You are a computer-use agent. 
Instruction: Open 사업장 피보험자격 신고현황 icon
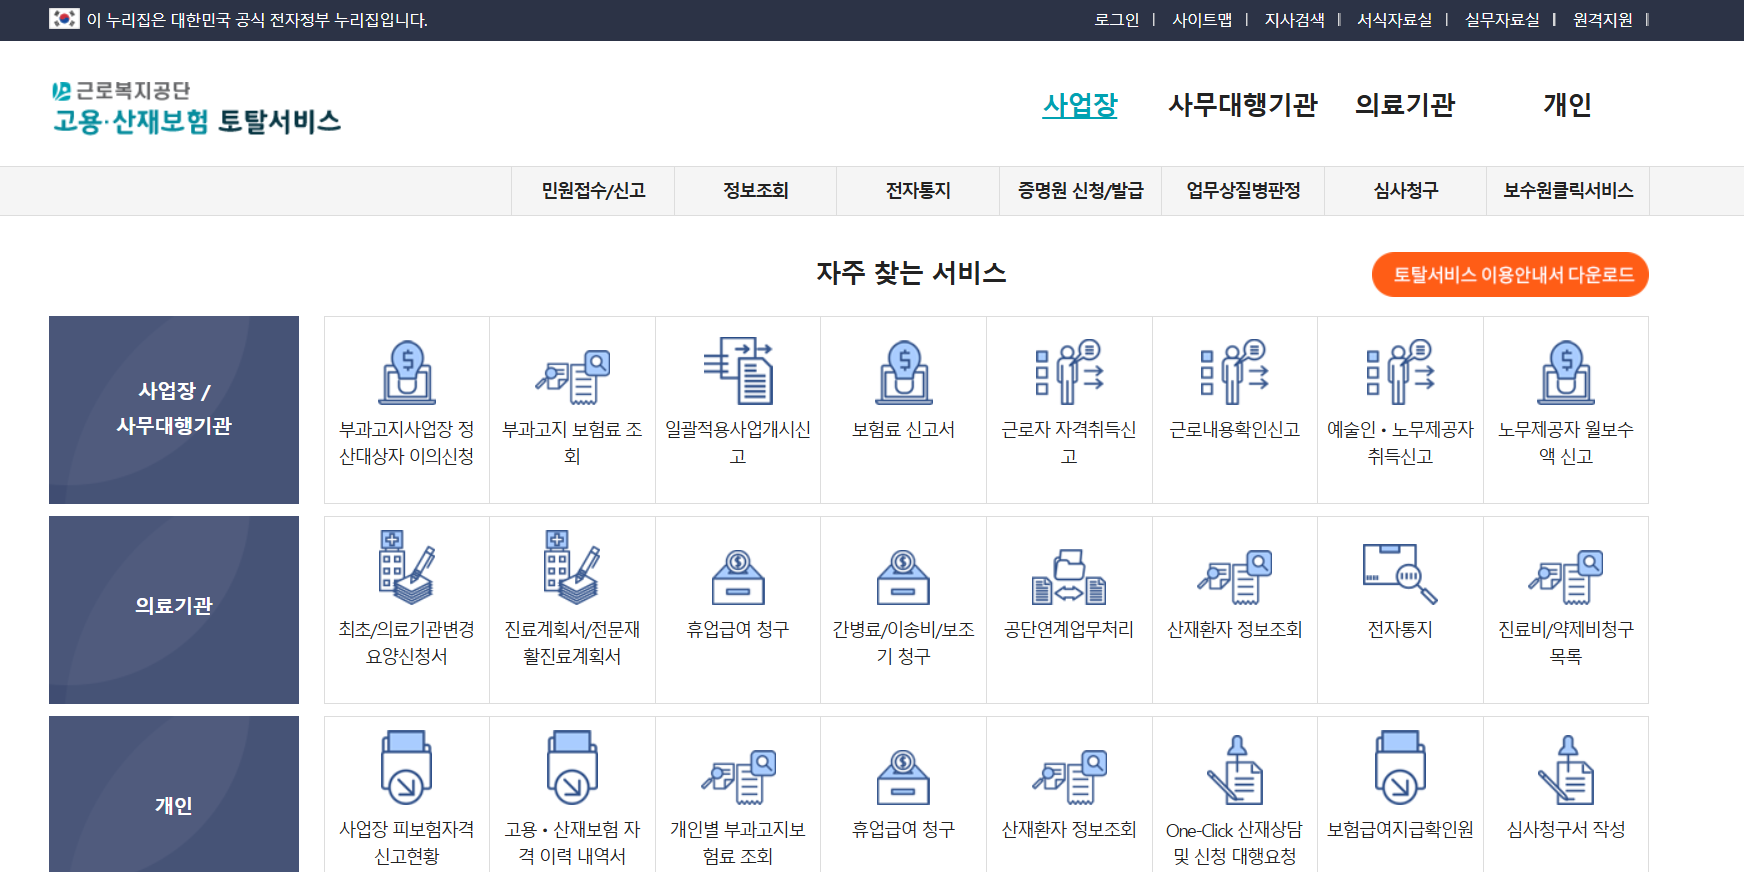(x=407, y=768)
